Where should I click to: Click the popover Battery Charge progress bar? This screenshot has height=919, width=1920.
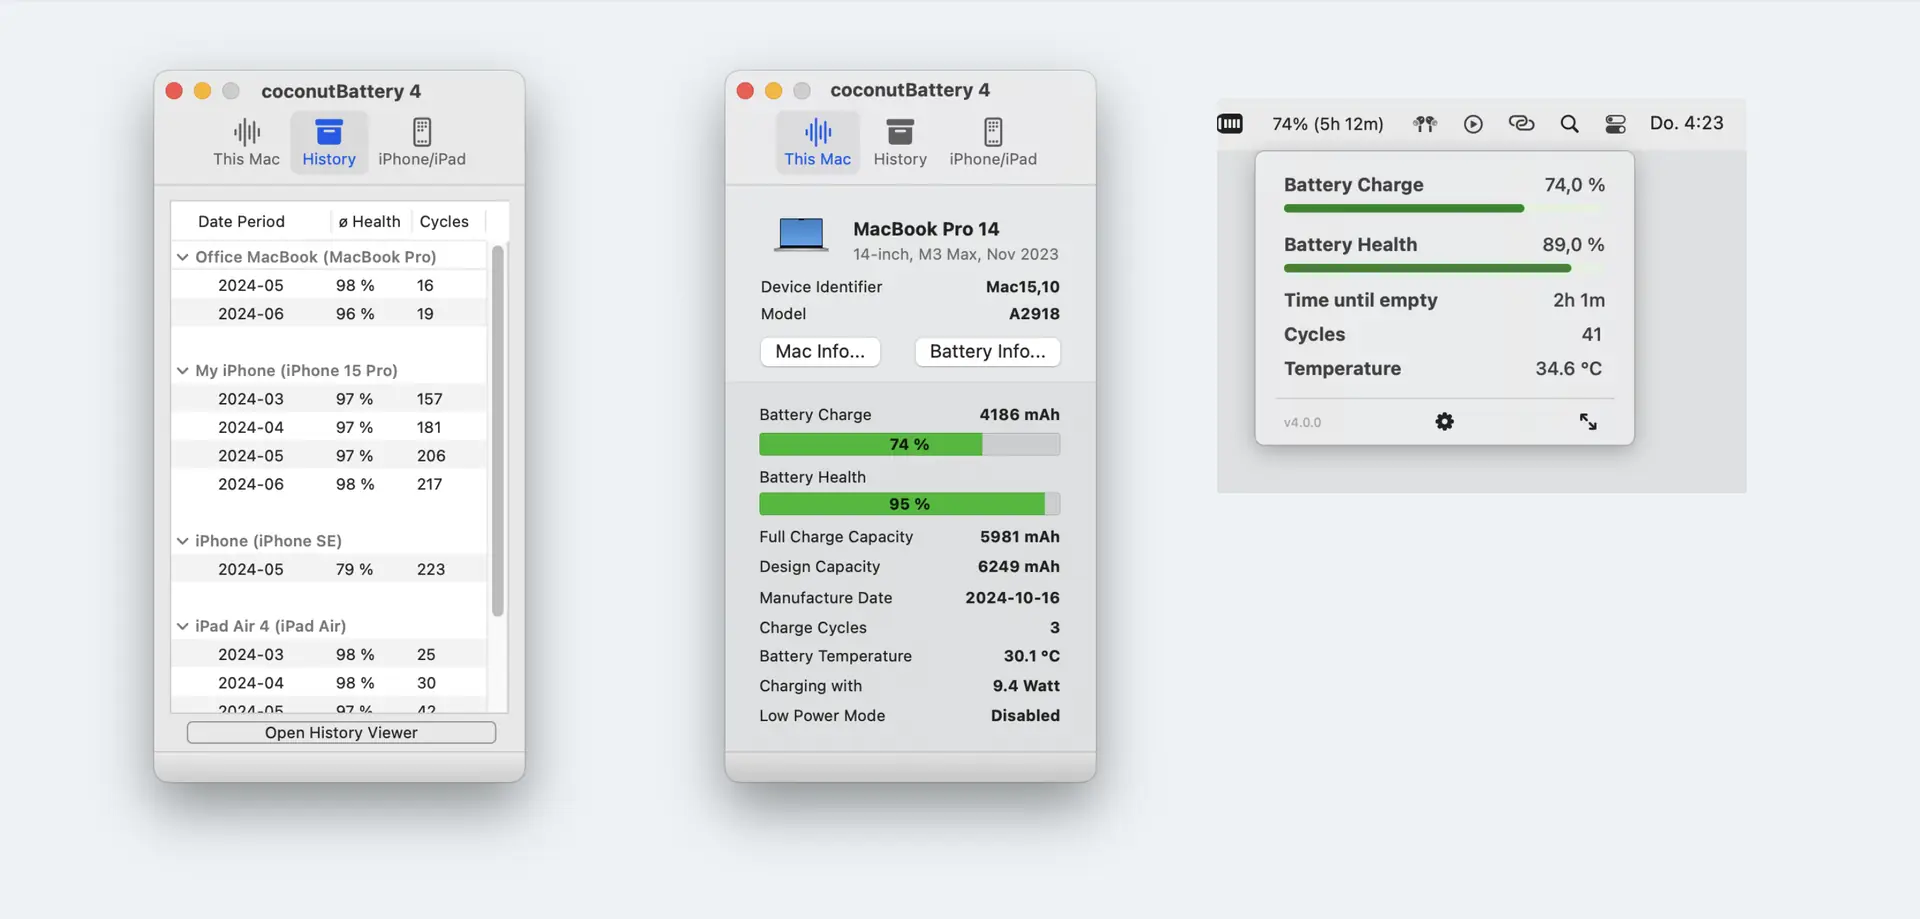pos(1444,209)
